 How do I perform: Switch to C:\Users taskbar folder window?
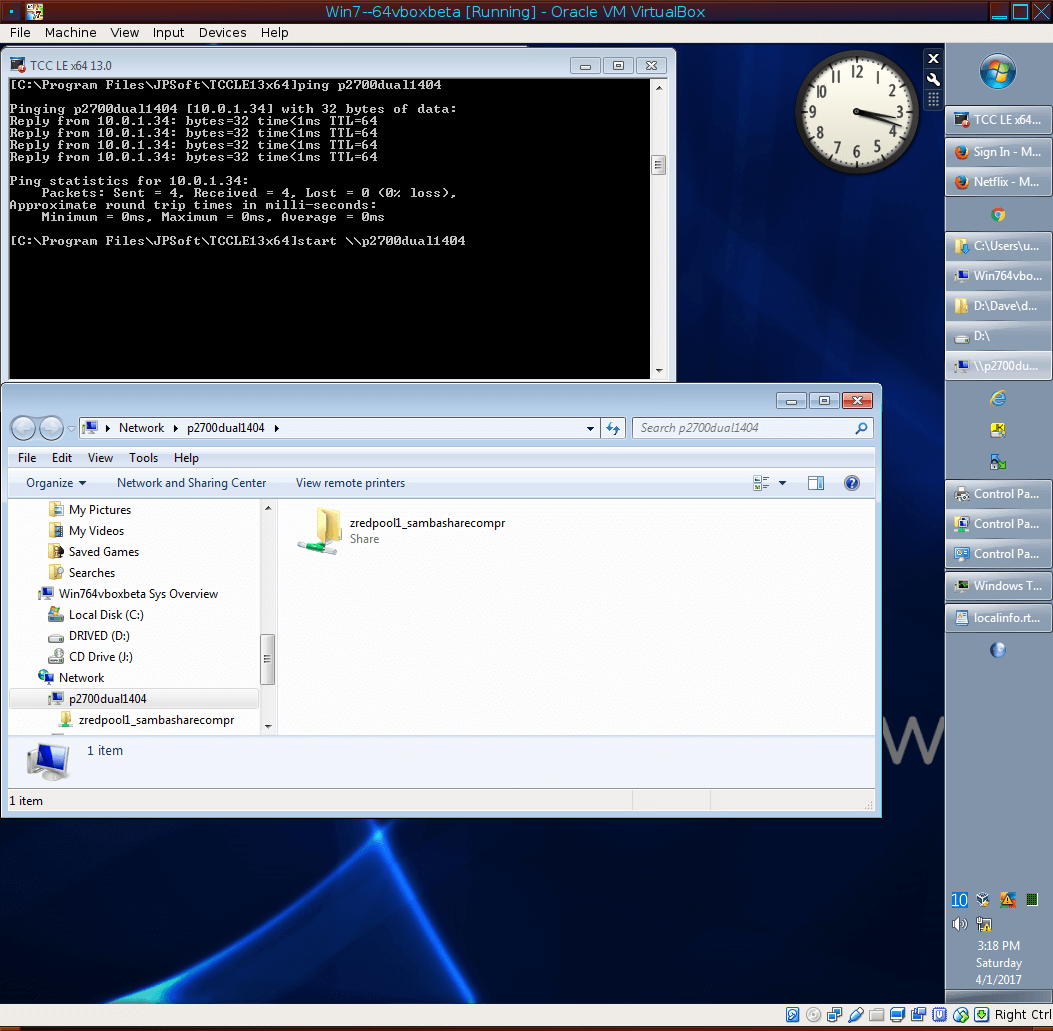pos(999,246)
